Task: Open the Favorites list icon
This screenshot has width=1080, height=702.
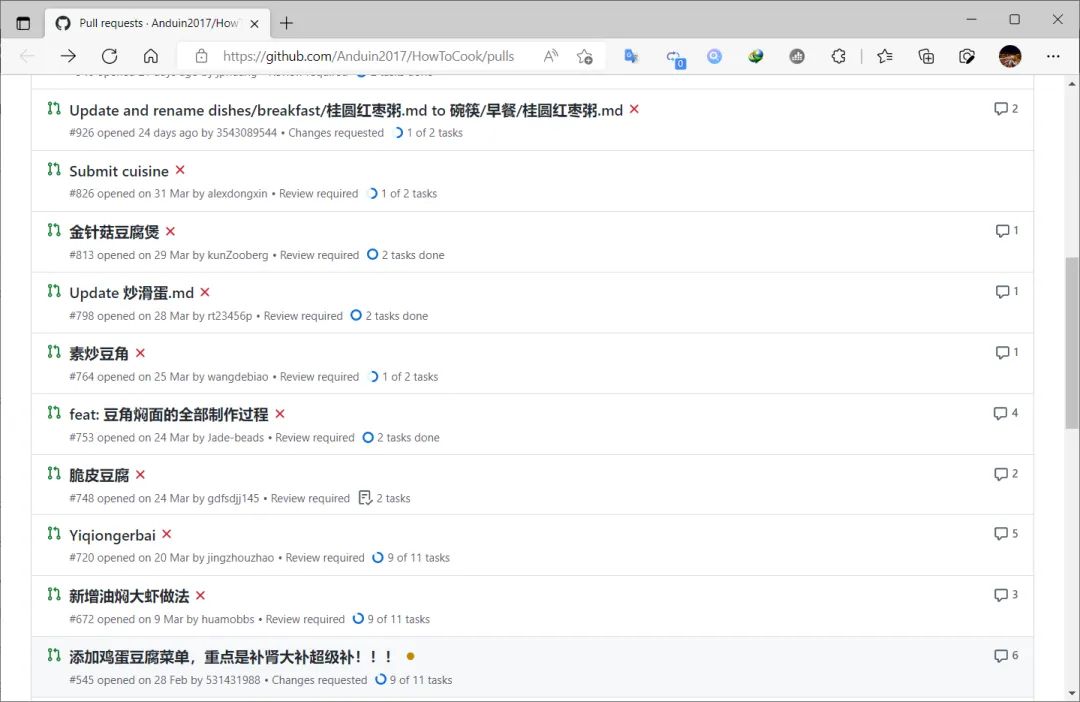Action: (x=884, y=56)
